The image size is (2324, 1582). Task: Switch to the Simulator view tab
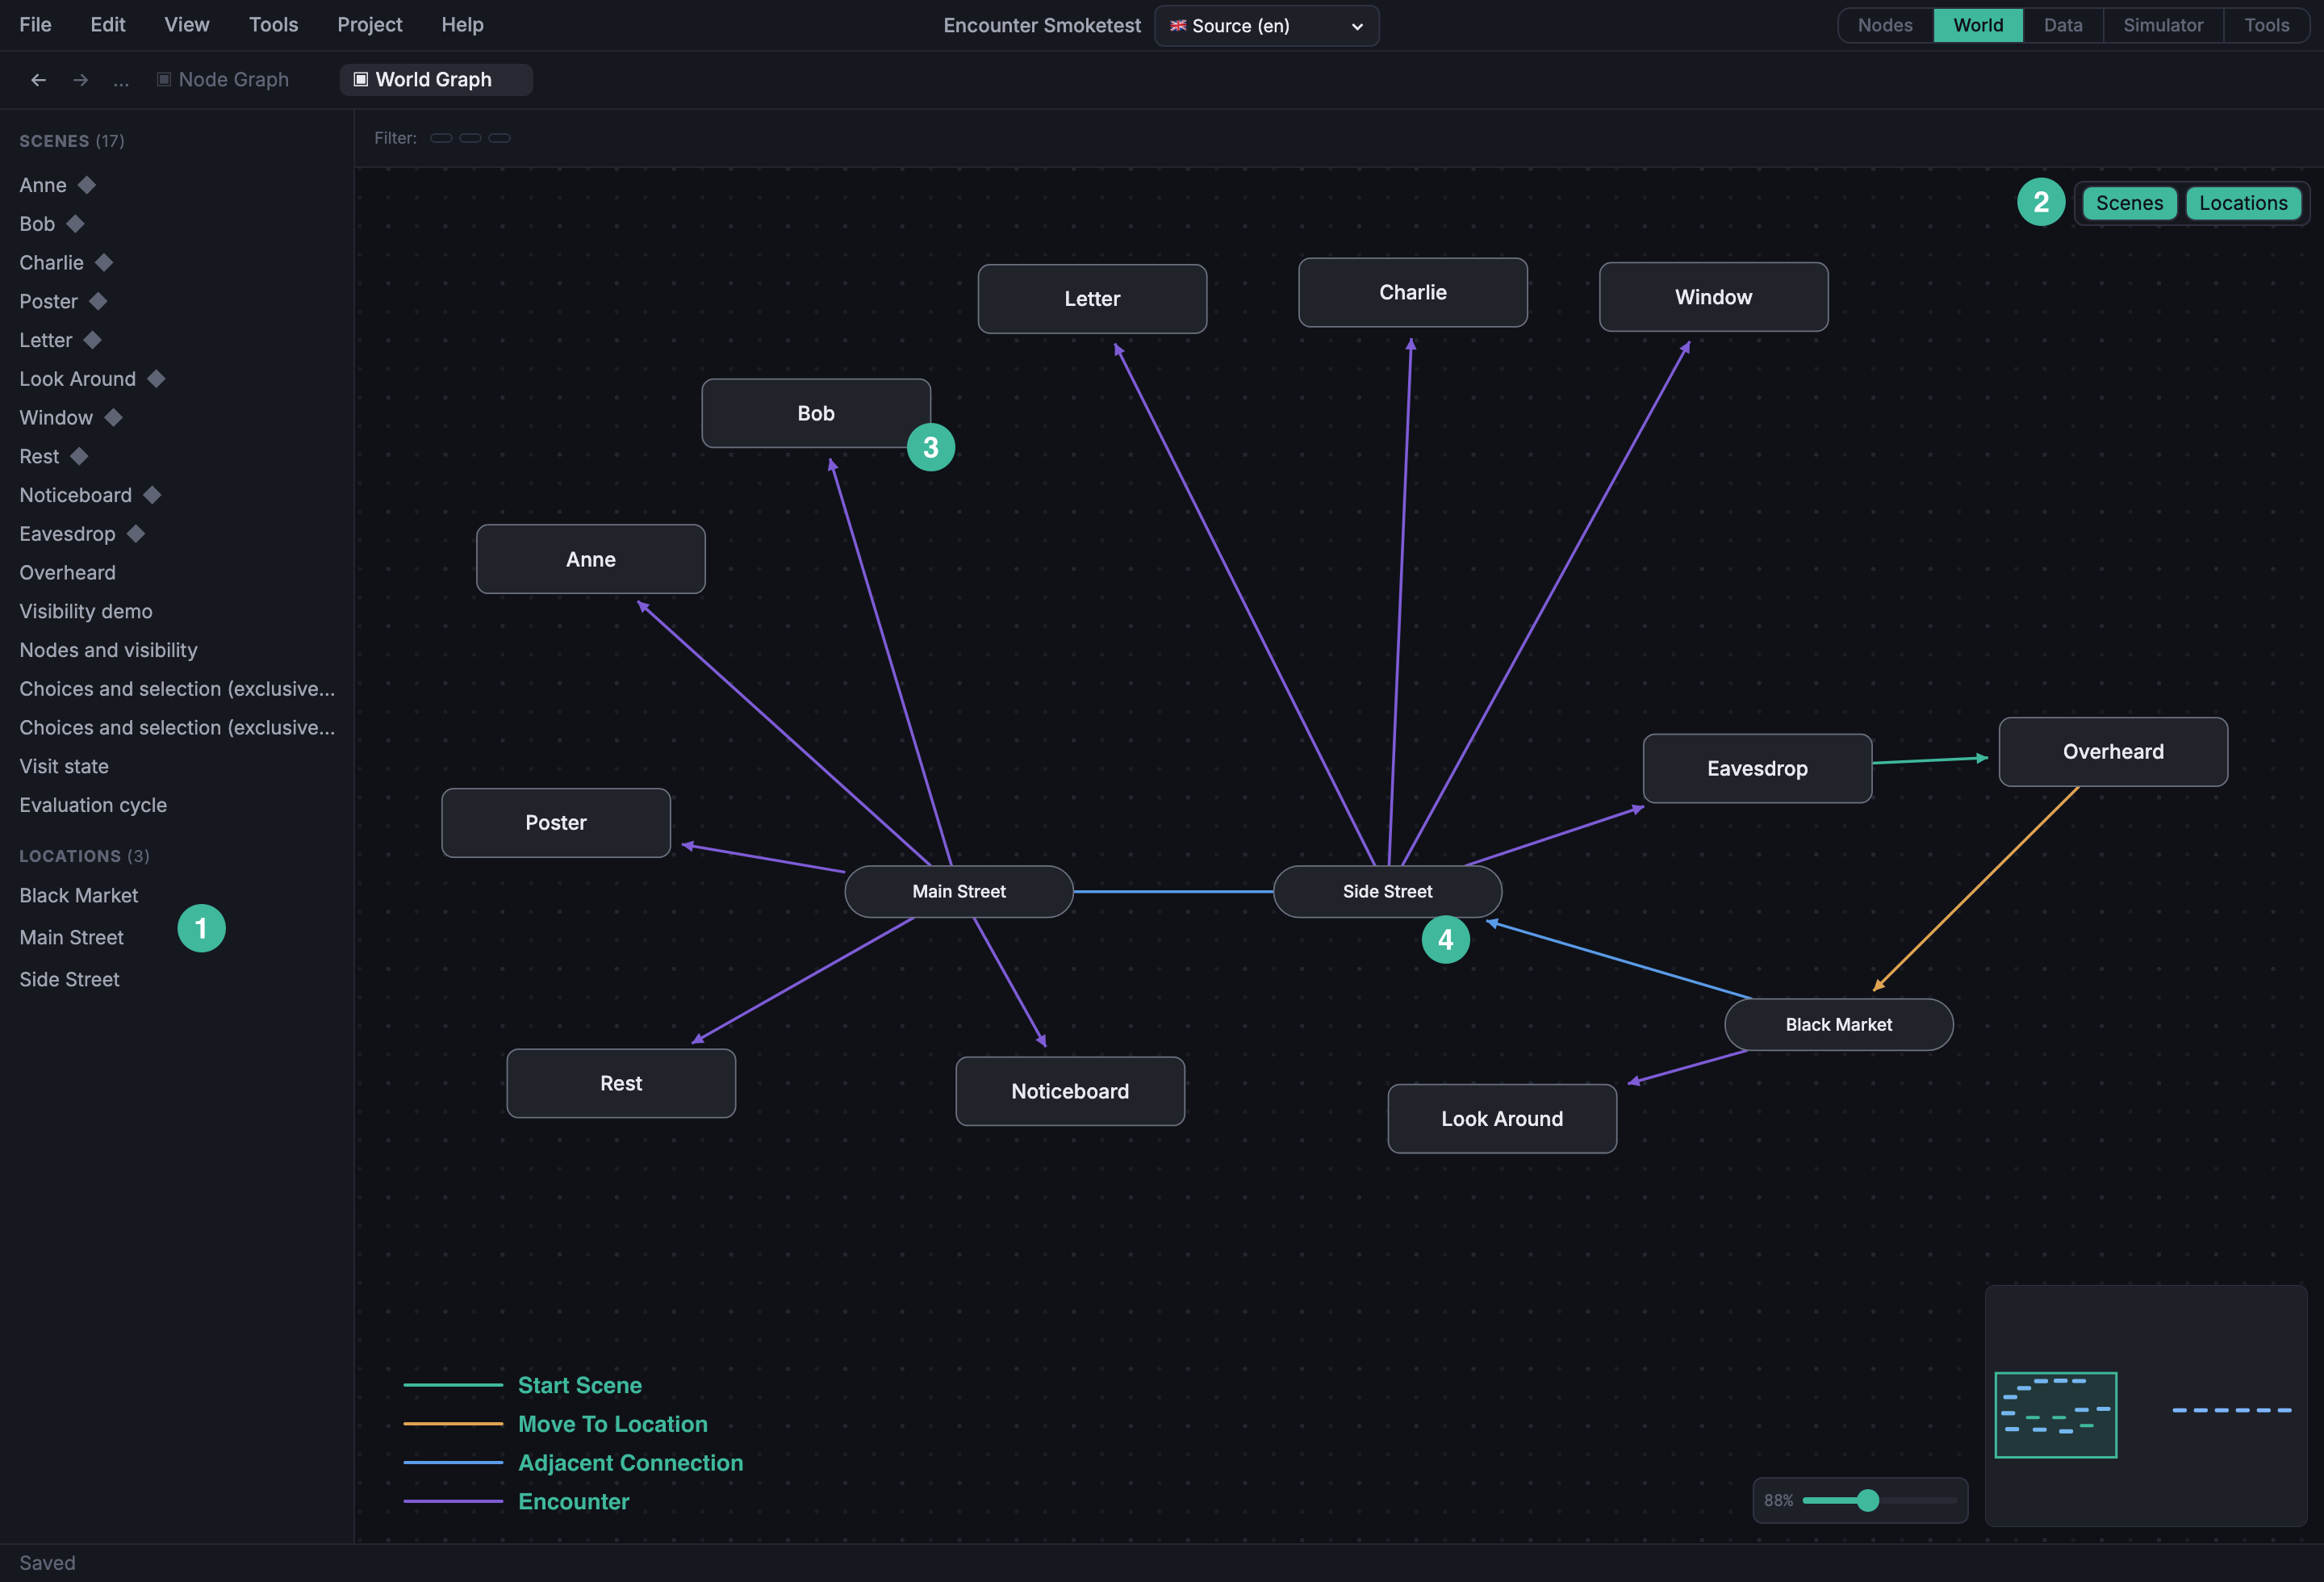(2163, 25)
